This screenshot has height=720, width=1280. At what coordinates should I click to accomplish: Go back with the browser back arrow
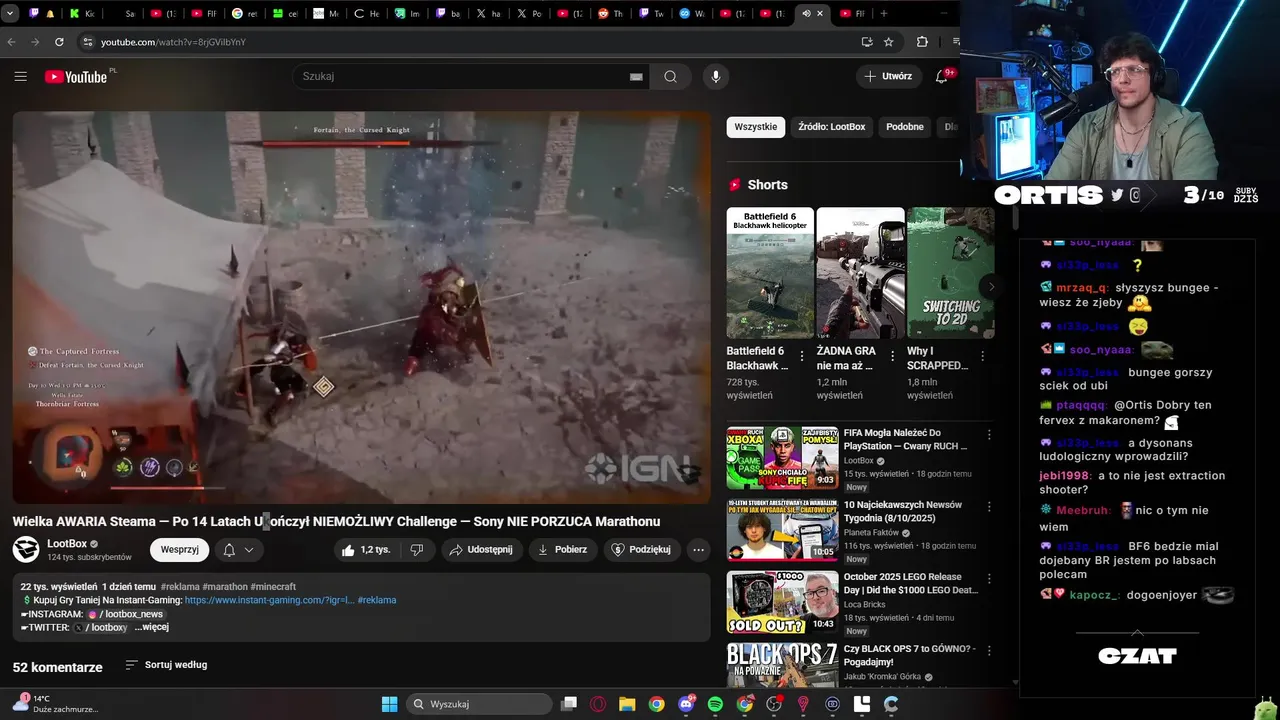(12, 42)
